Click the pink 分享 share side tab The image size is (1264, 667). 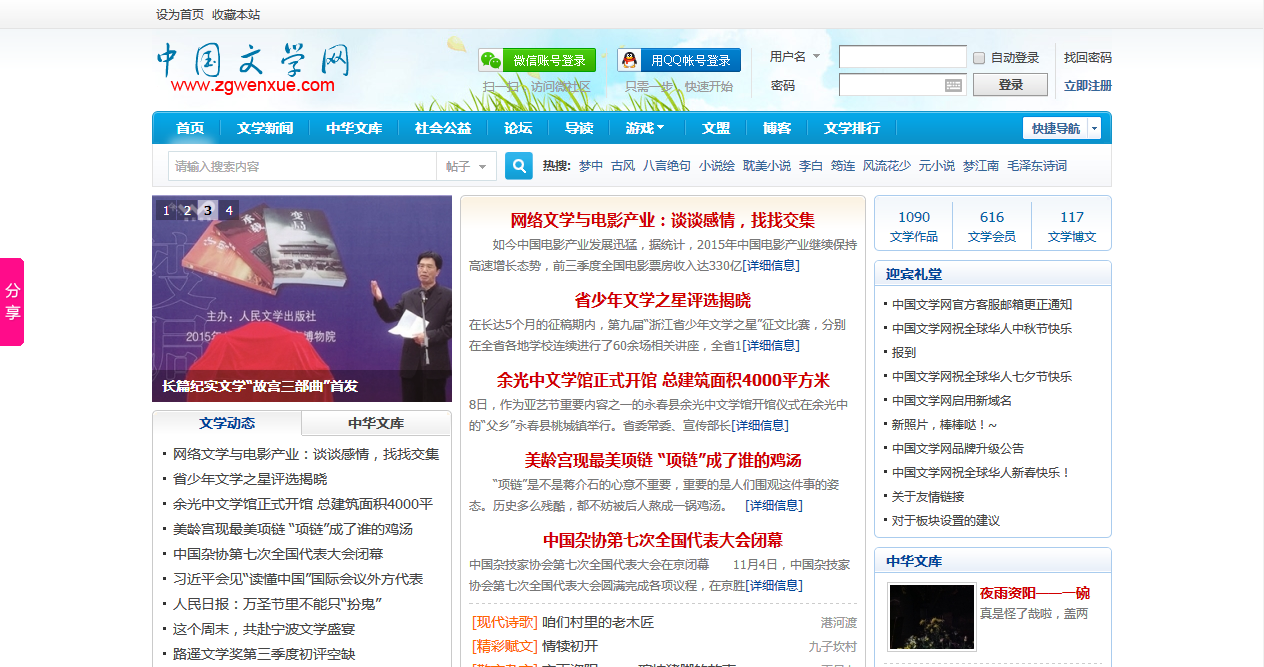pos(12,302)
